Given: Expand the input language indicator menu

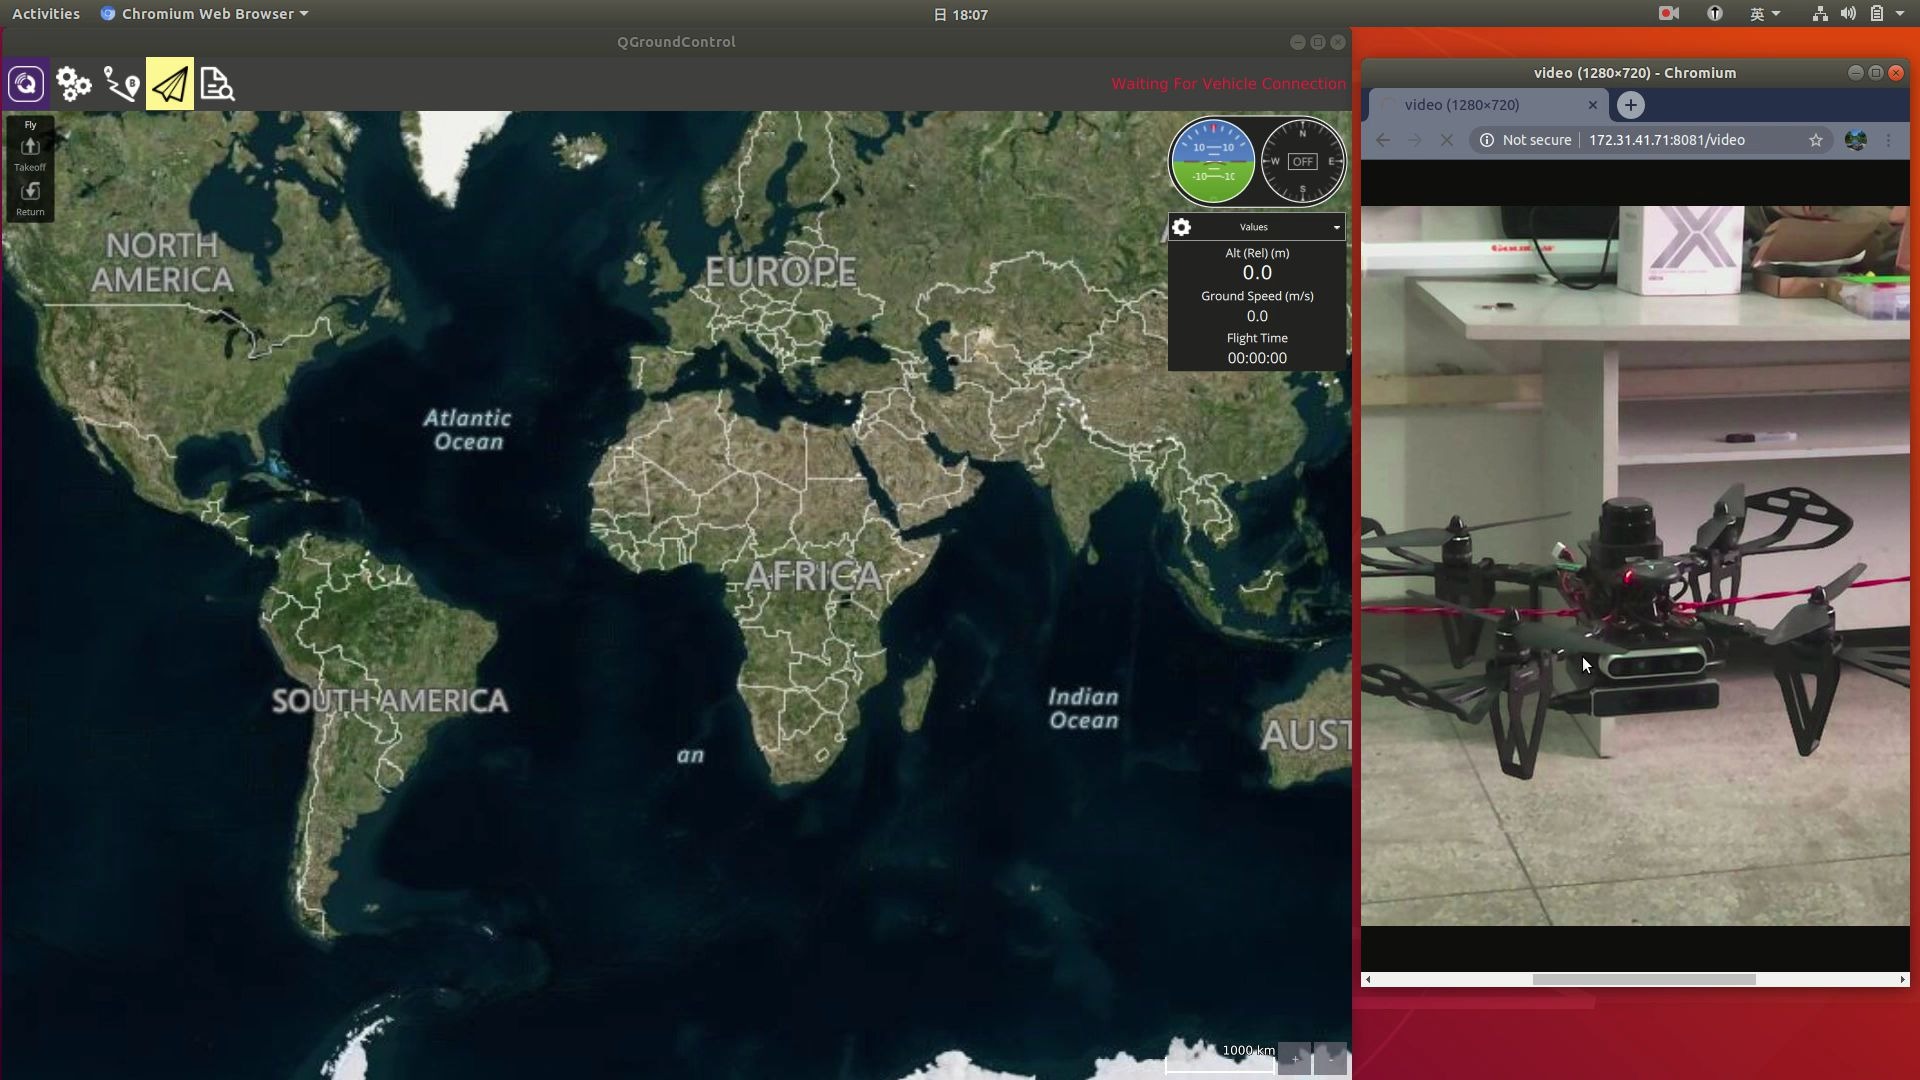Looking at the screenshot, I should pyautogui.click(x=1764, y=14).
